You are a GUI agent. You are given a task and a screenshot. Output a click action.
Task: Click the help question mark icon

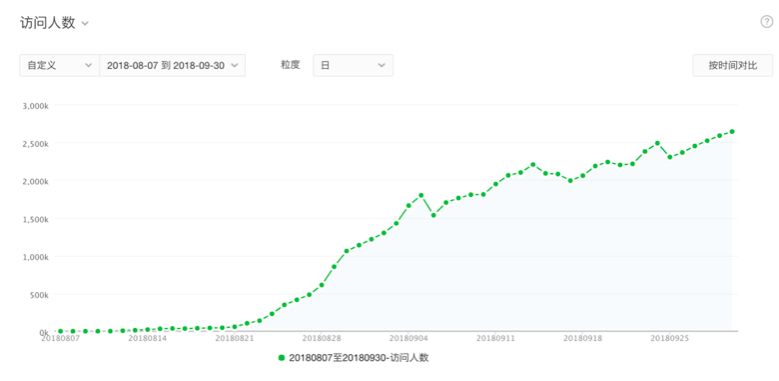tap(767, 22)
